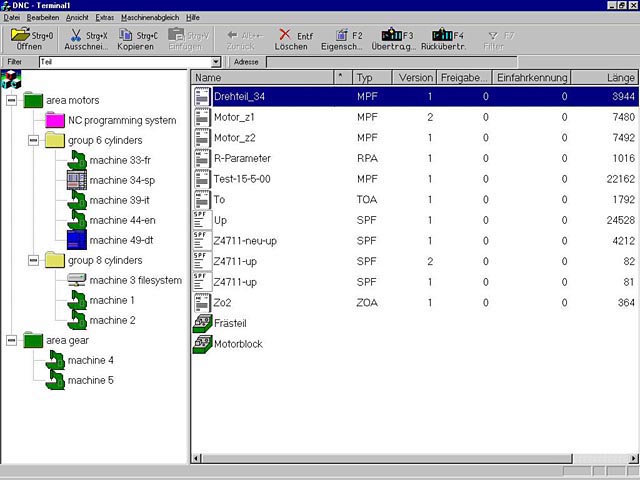Click the horizontal scrollbar left arrow
This screenshot has height=480, width=640.
(197, 458)
